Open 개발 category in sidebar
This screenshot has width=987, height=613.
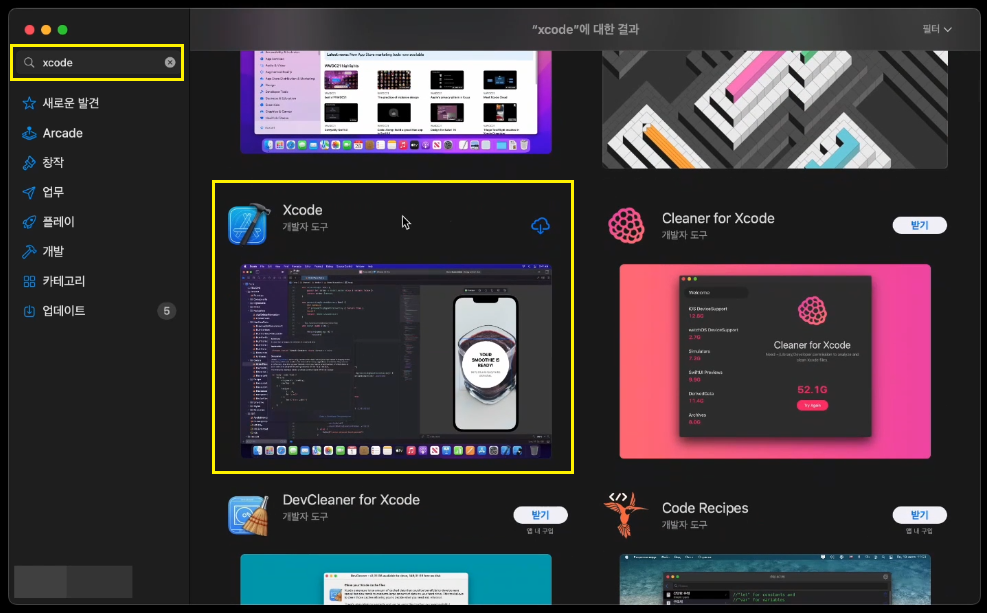pos(53,251)
